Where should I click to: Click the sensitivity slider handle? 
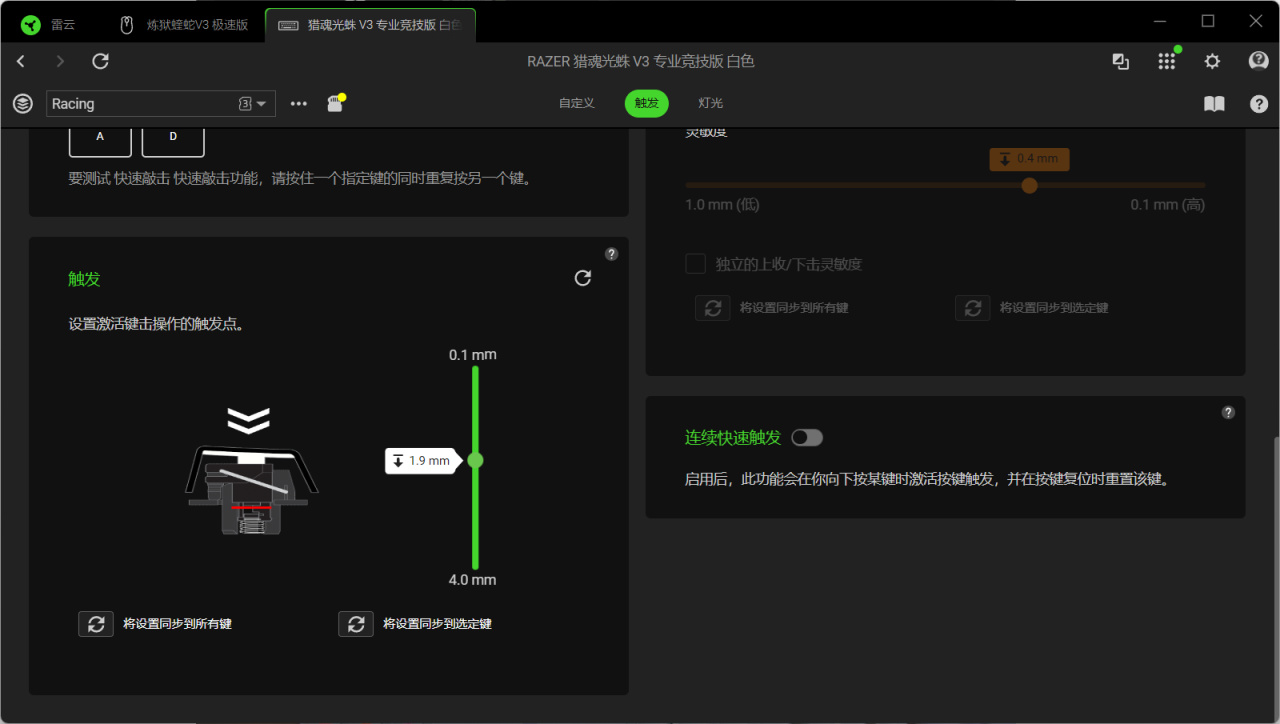1029,185
